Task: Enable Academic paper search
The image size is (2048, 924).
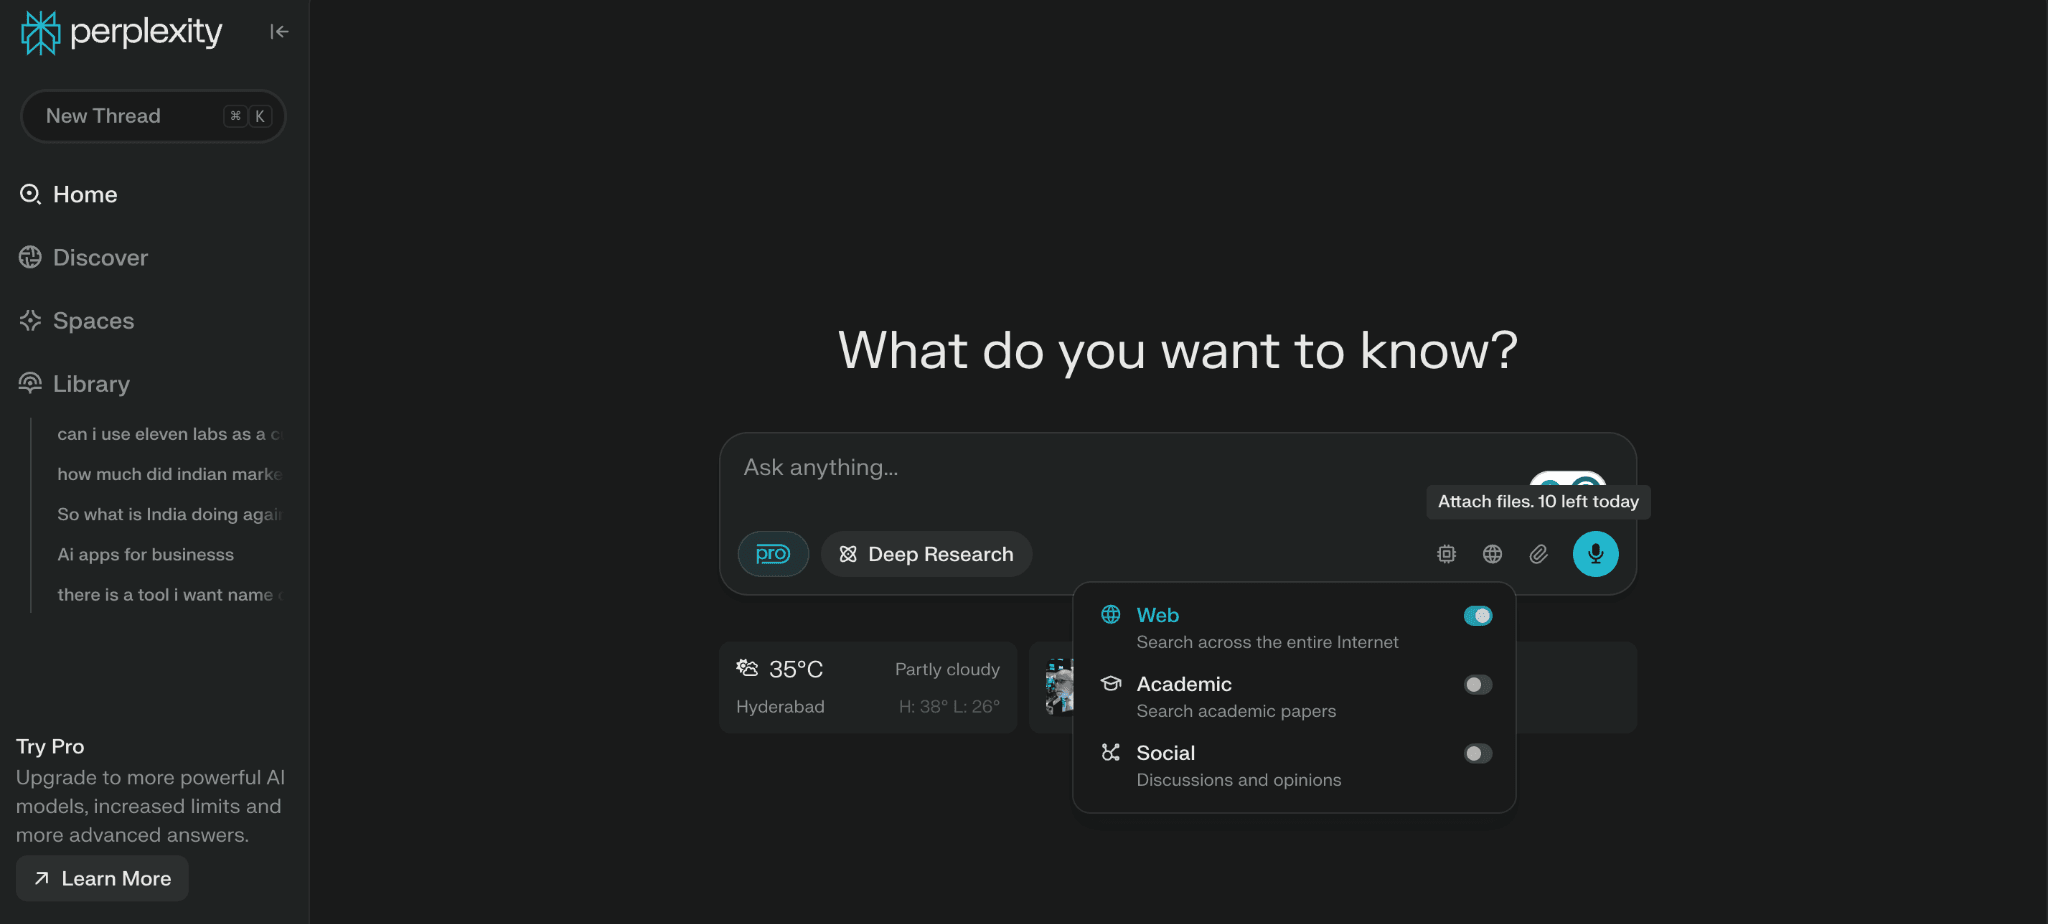Action: pyautogui.click(x=1477, y=685)
